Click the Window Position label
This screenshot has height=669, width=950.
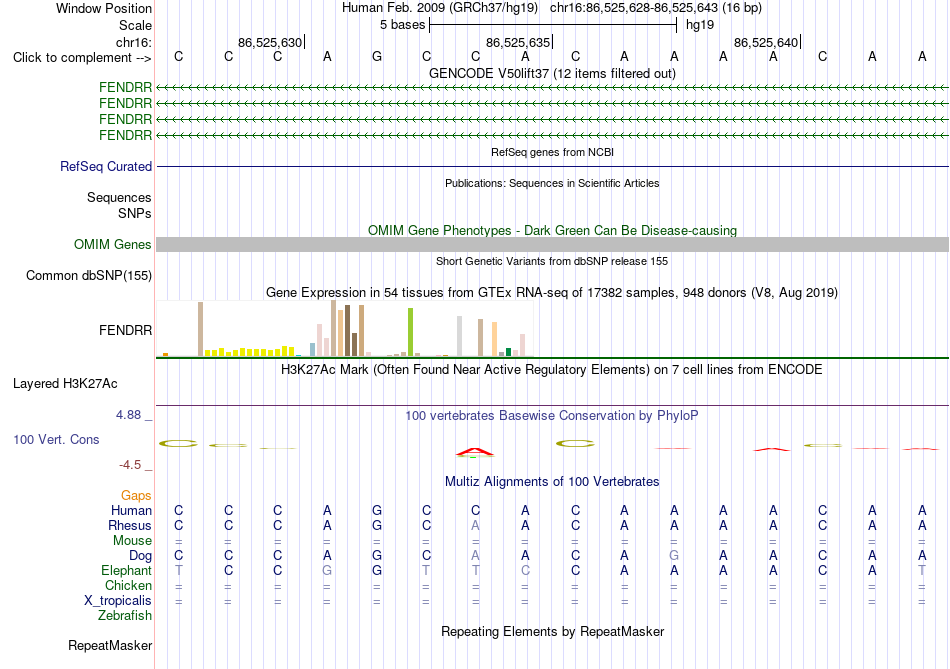click(x=104, y=8)
